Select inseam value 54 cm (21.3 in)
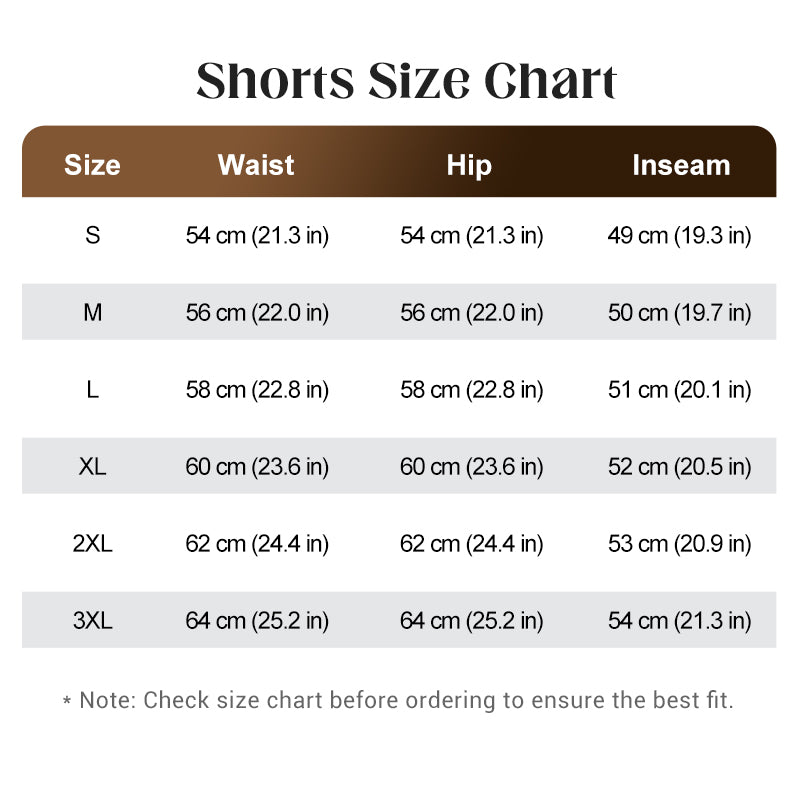Screen dimensions: 800x800 (x=680, y=621)
